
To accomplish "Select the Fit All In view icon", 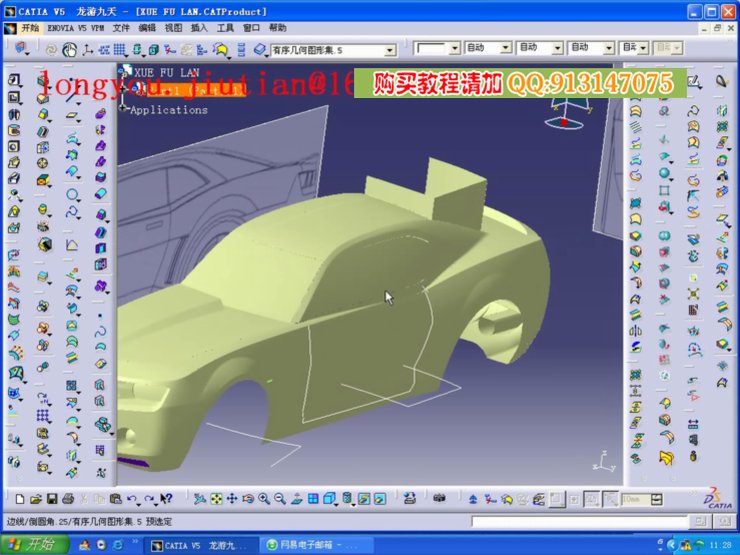I will (215, 498).
